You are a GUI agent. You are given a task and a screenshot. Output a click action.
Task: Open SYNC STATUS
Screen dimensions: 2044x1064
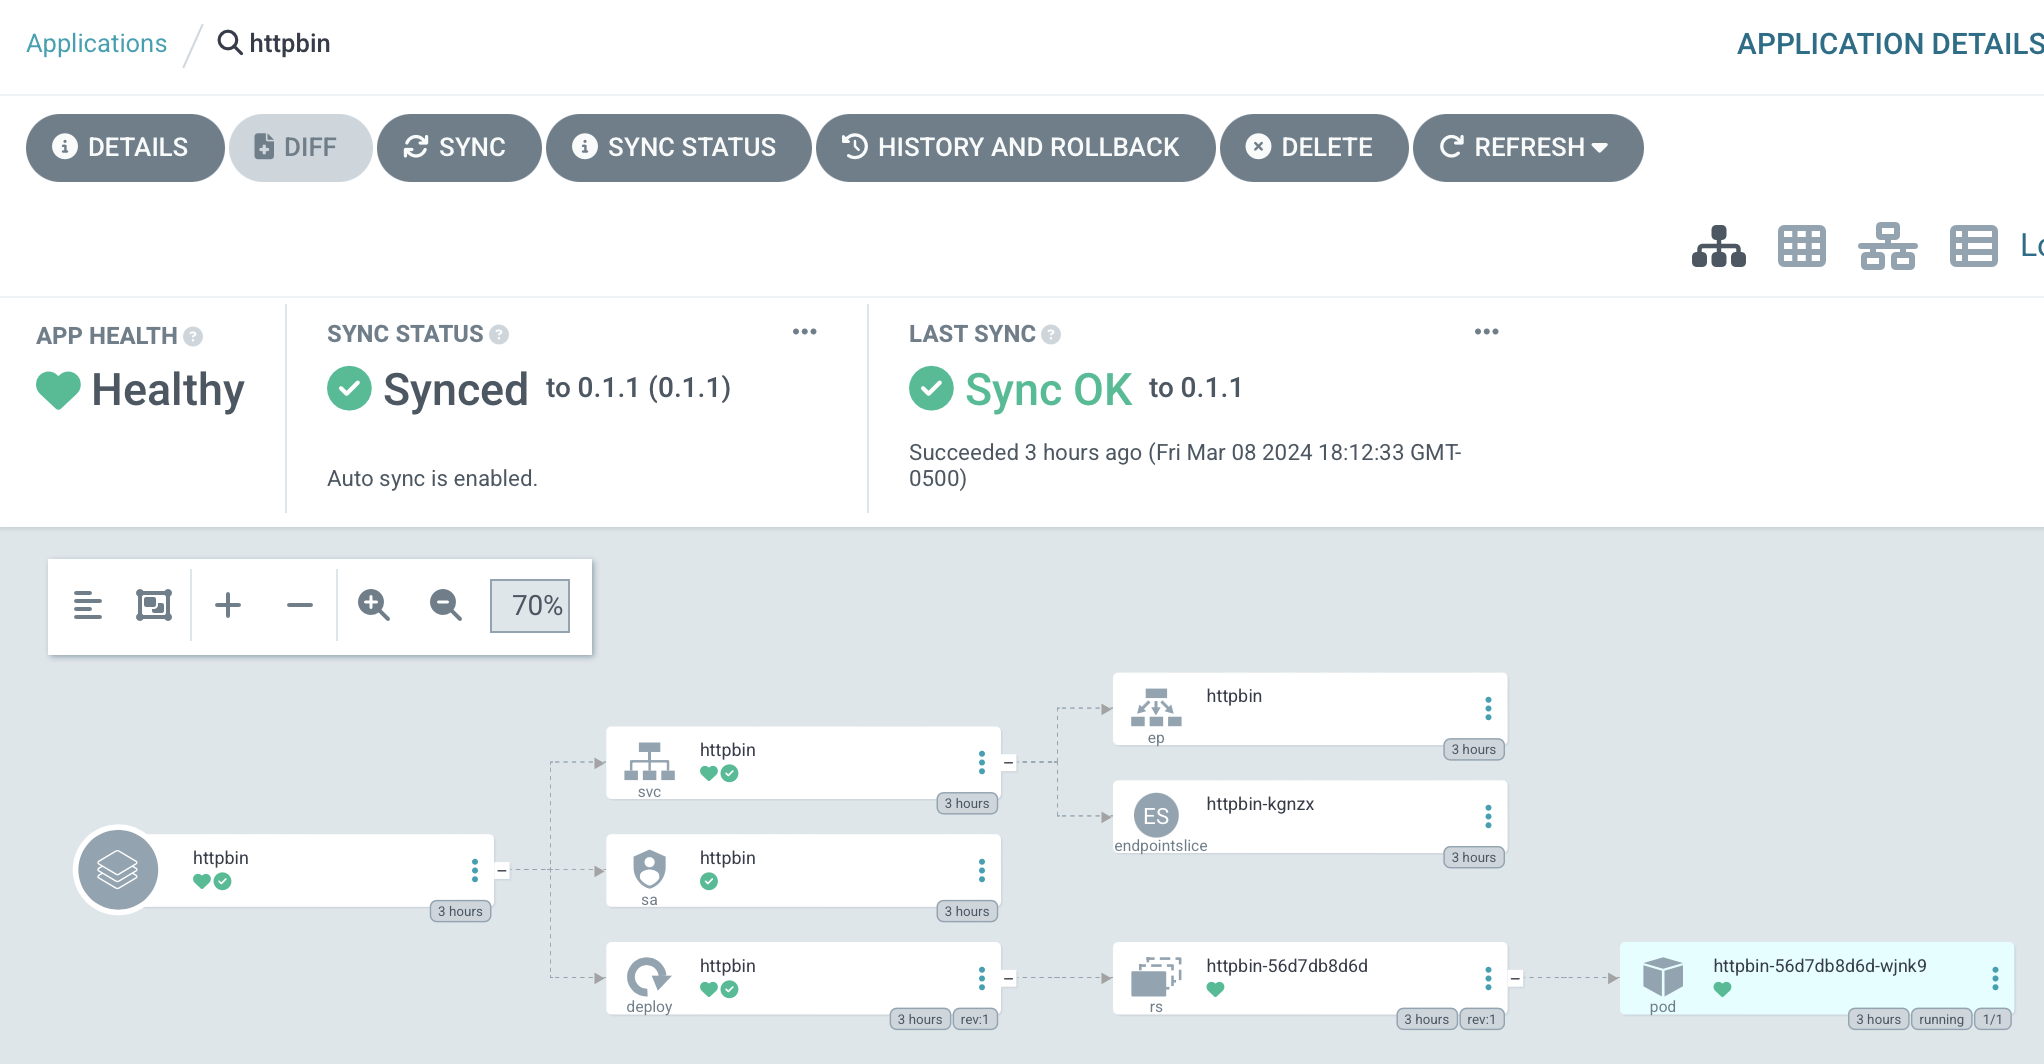[678, 147]
